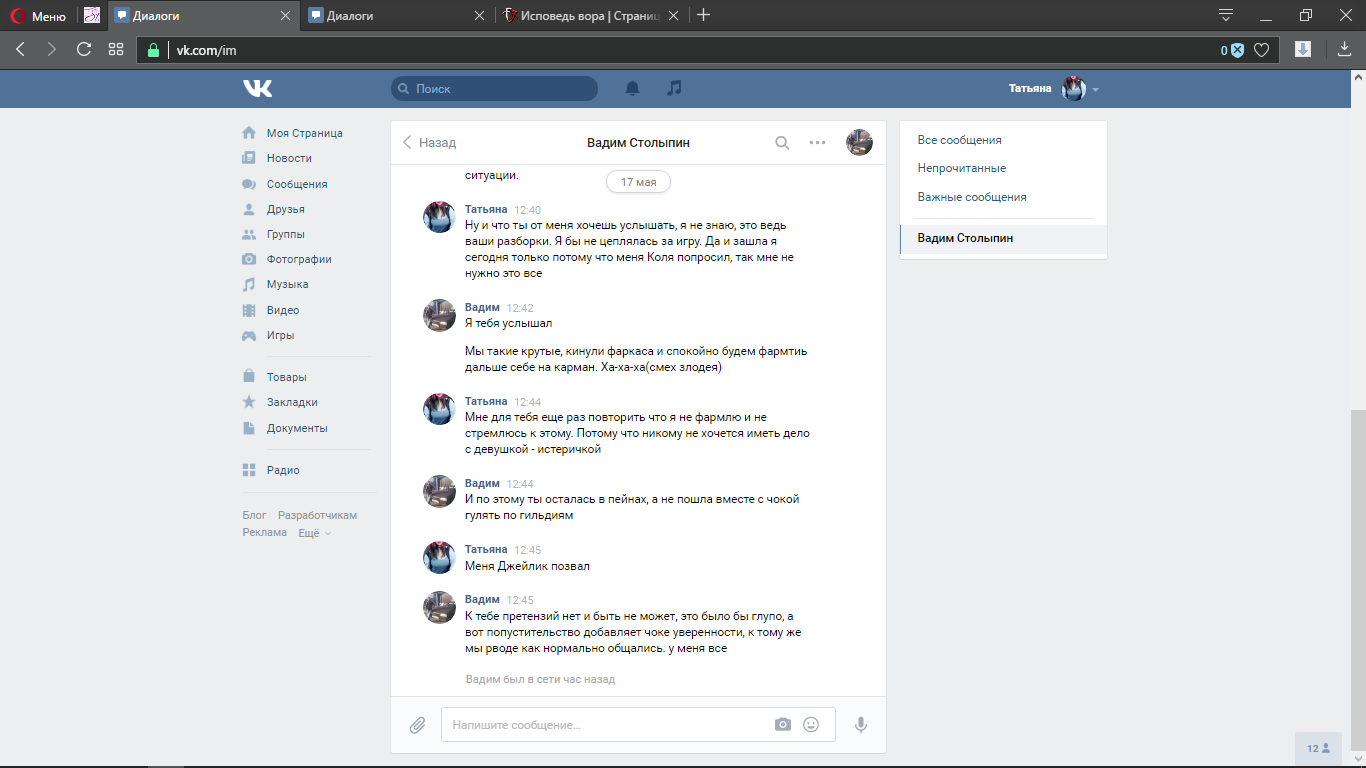Open the three-dots chat actions menu

click(817, 143)
